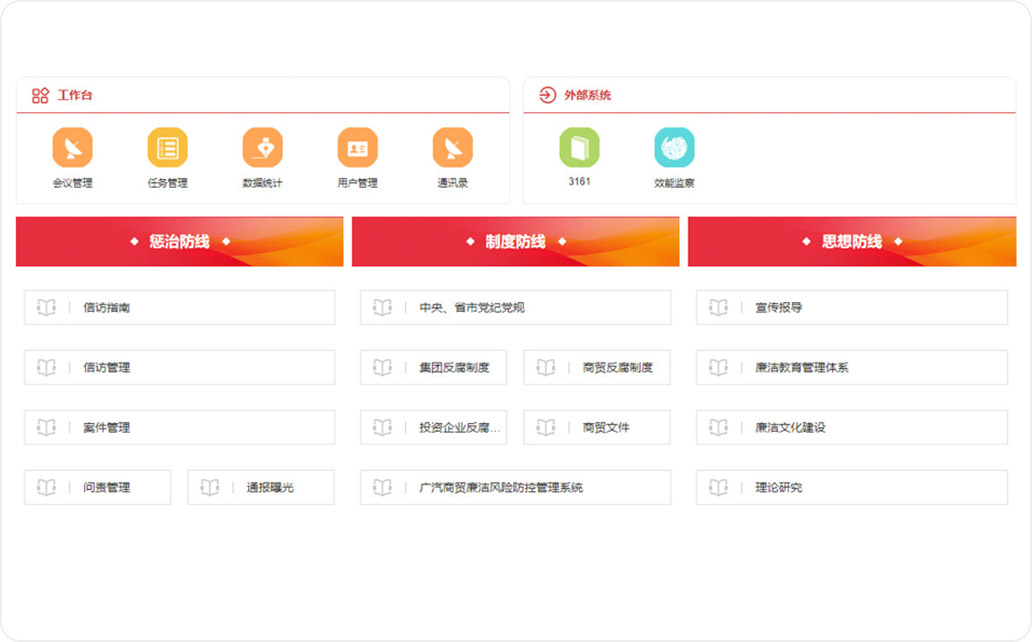
Task: Click the 外部系统 arrow icon
Action: (547, 96)
